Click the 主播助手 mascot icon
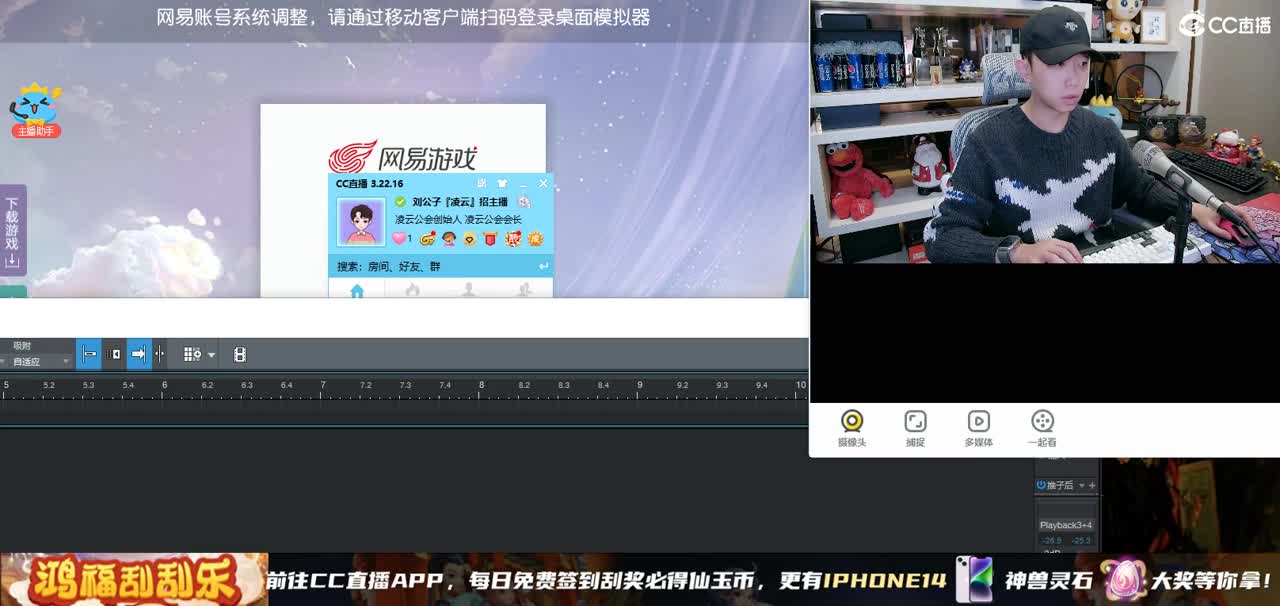The height and width of the screenshot is (606, 1280). [36, 111]
